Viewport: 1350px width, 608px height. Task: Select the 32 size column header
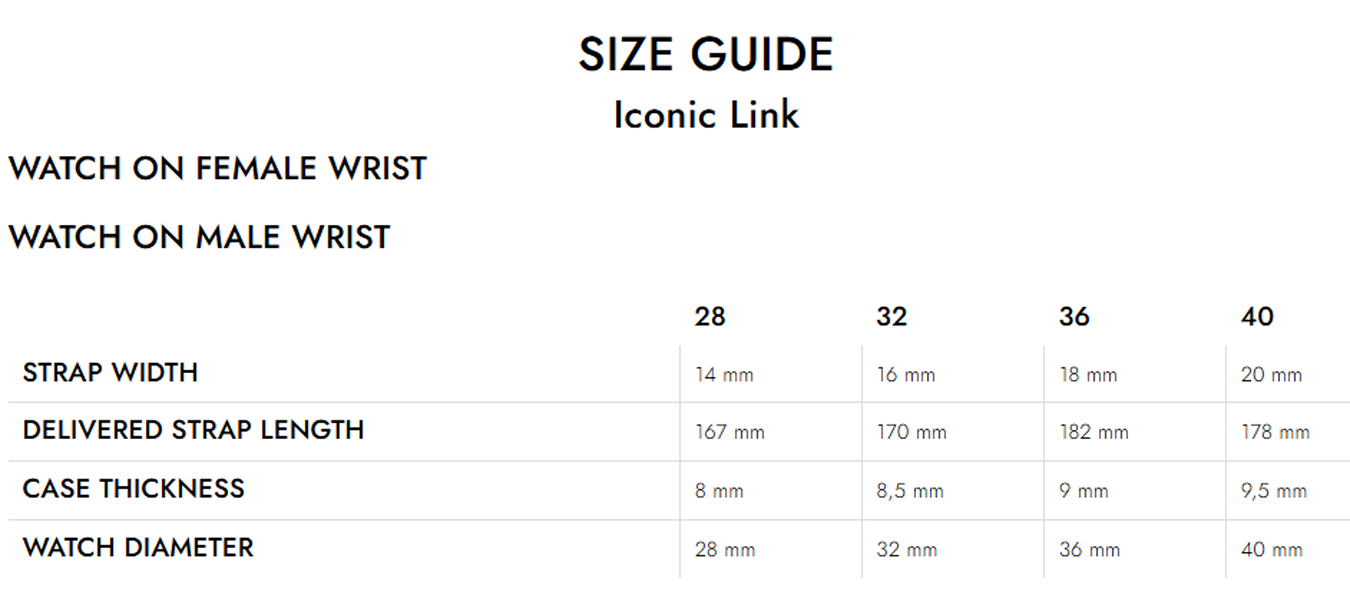tap(892, 317)
